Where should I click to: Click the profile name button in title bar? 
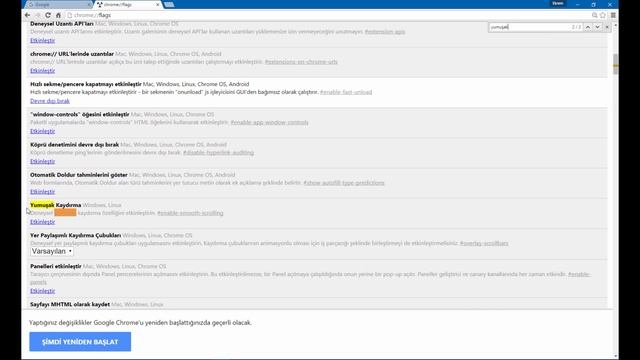point(558,3)
